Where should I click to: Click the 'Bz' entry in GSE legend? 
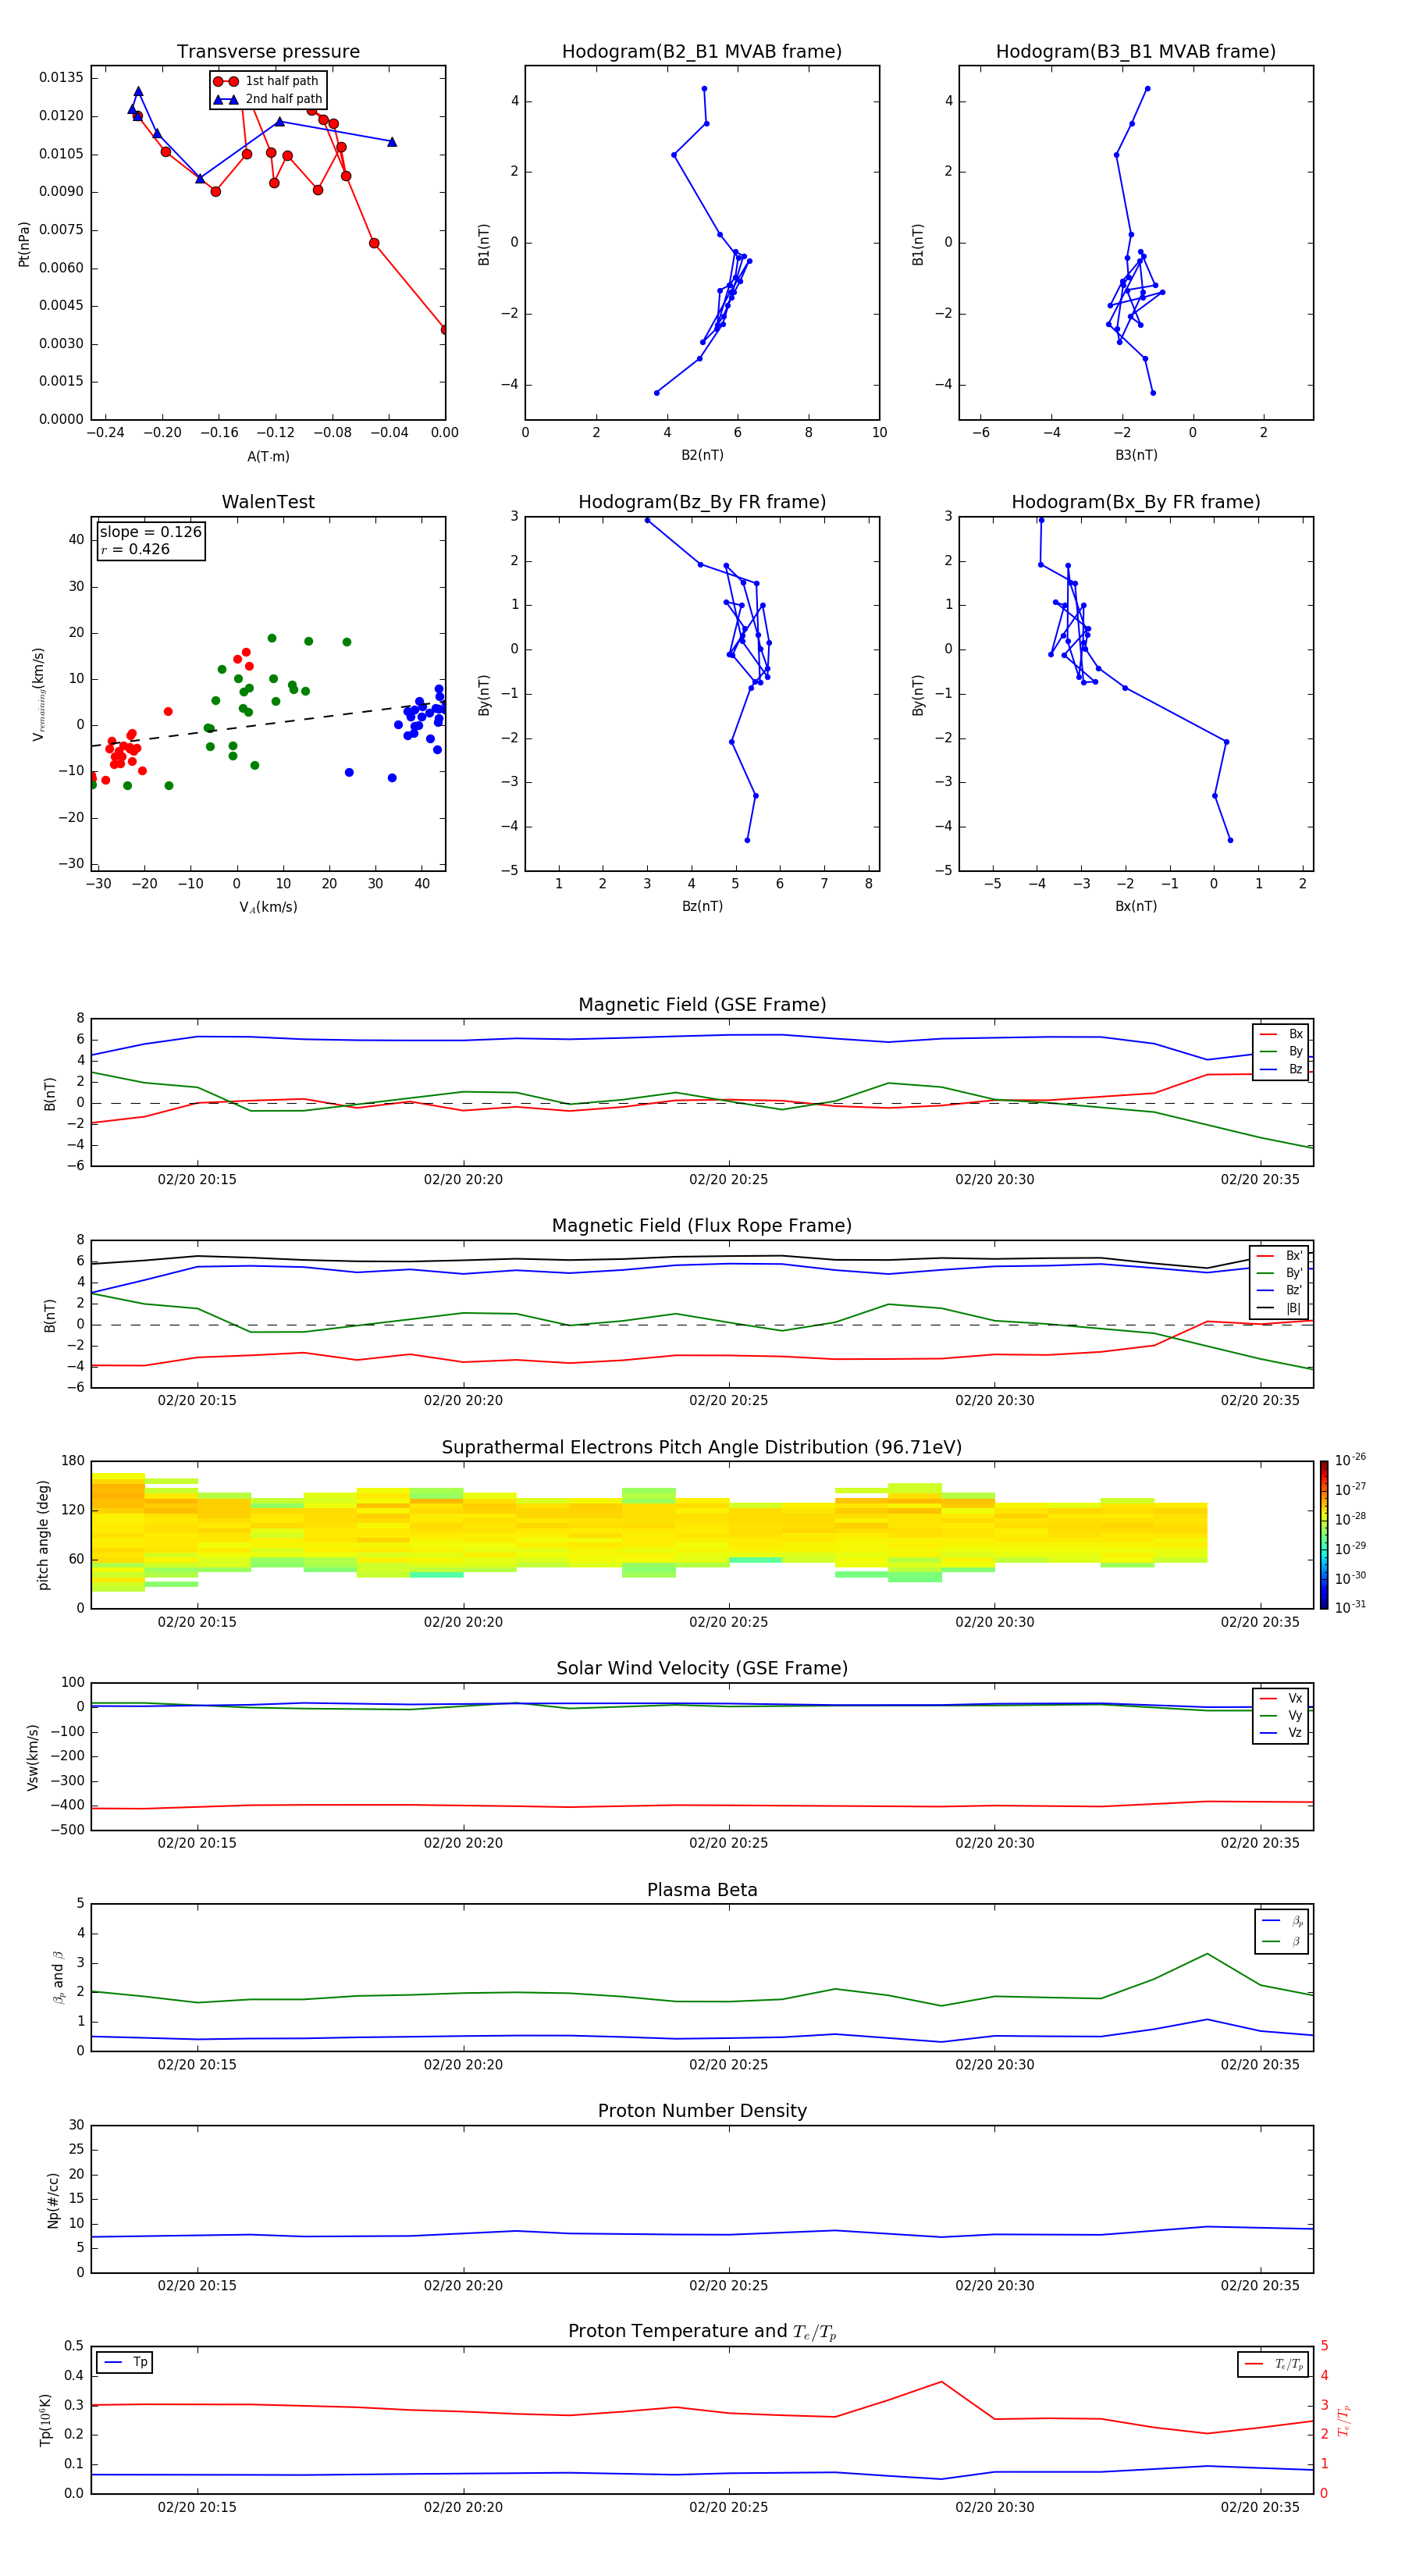point(1282,1069)
